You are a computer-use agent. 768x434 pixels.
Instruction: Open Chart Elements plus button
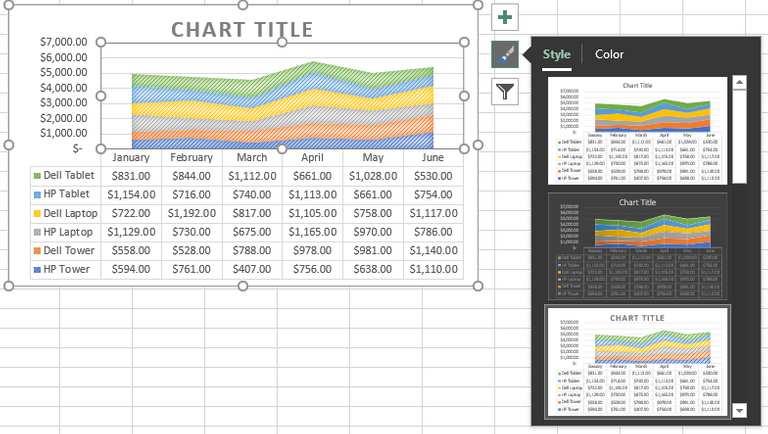pos(504,17)
